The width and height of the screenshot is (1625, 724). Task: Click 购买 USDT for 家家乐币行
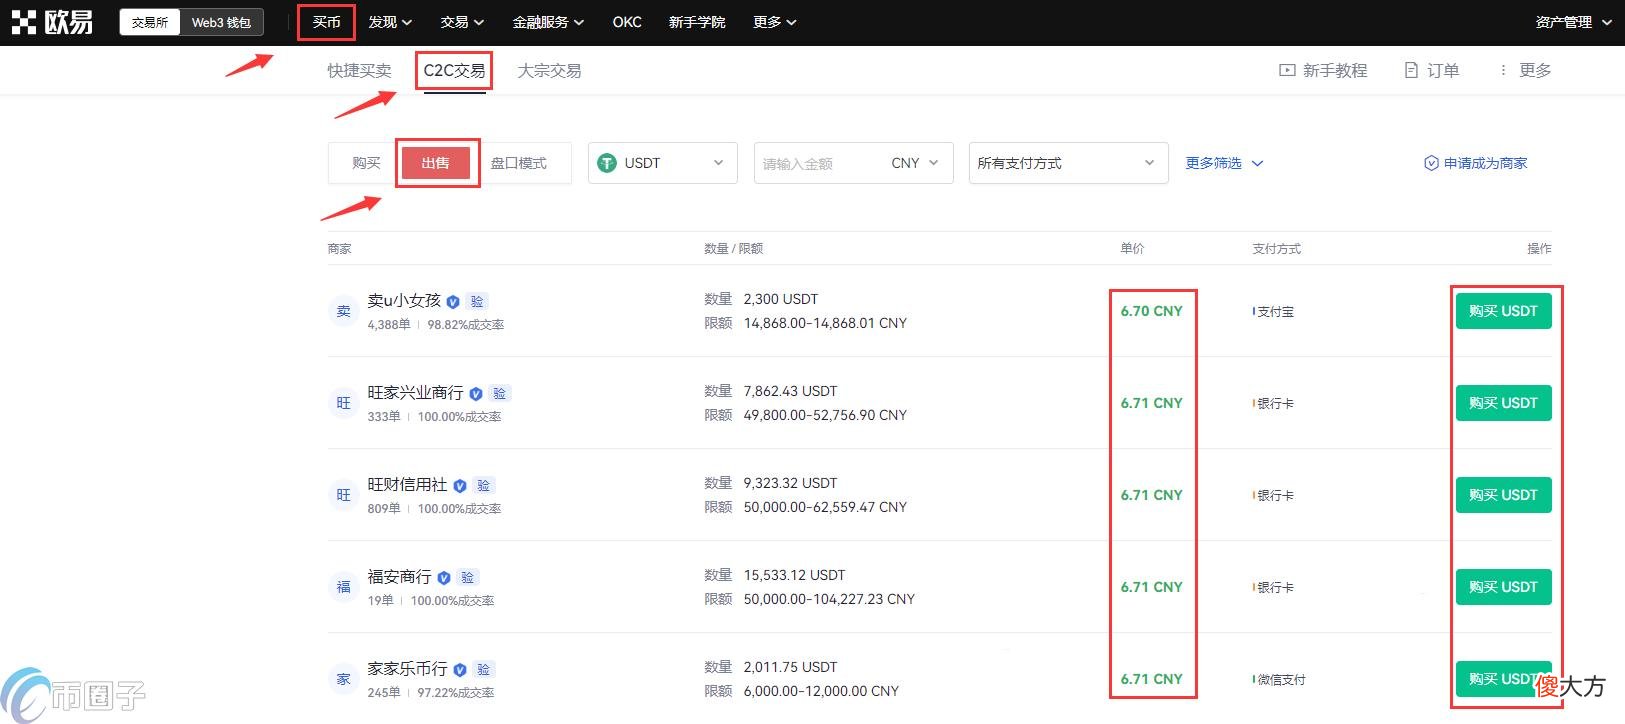1503,679
